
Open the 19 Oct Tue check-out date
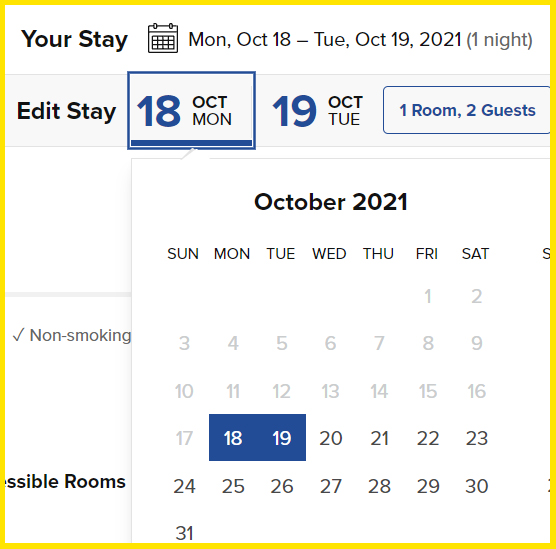(317, 111)
